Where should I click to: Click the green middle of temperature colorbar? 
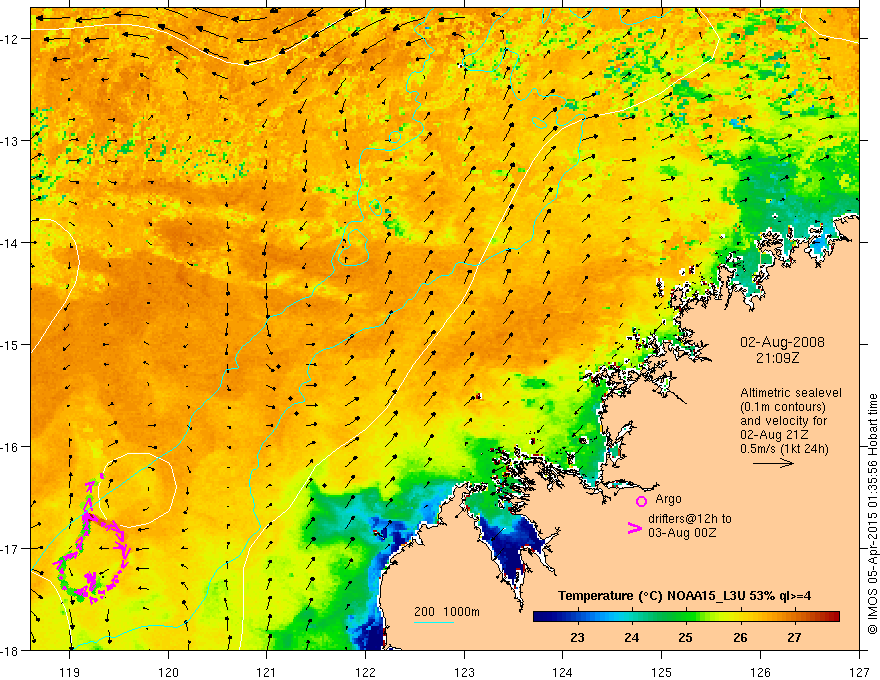click(x=686, y=617)
